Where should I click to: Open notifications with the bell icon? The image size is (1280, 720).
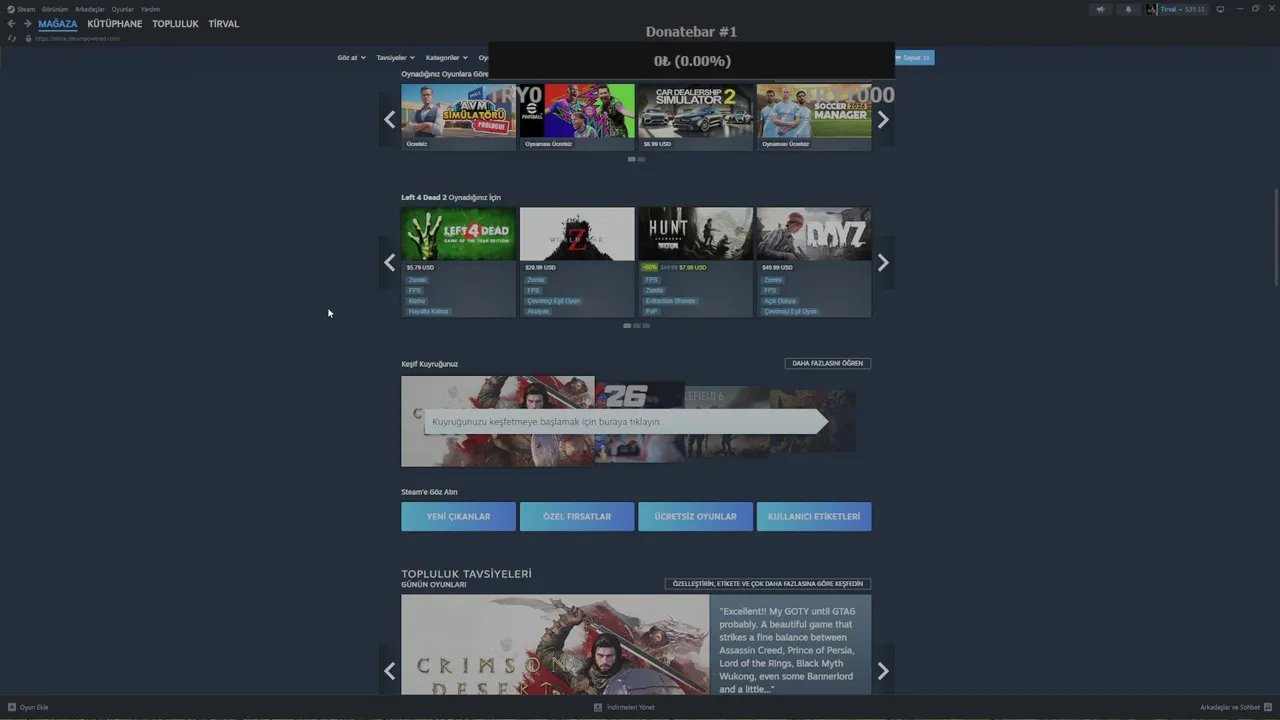1128,9
